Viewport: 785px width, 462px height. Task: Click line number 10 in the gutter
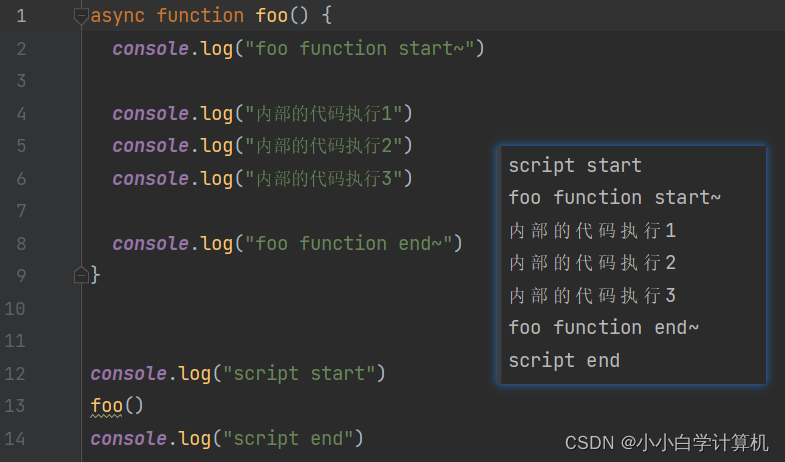coord(15,308)
